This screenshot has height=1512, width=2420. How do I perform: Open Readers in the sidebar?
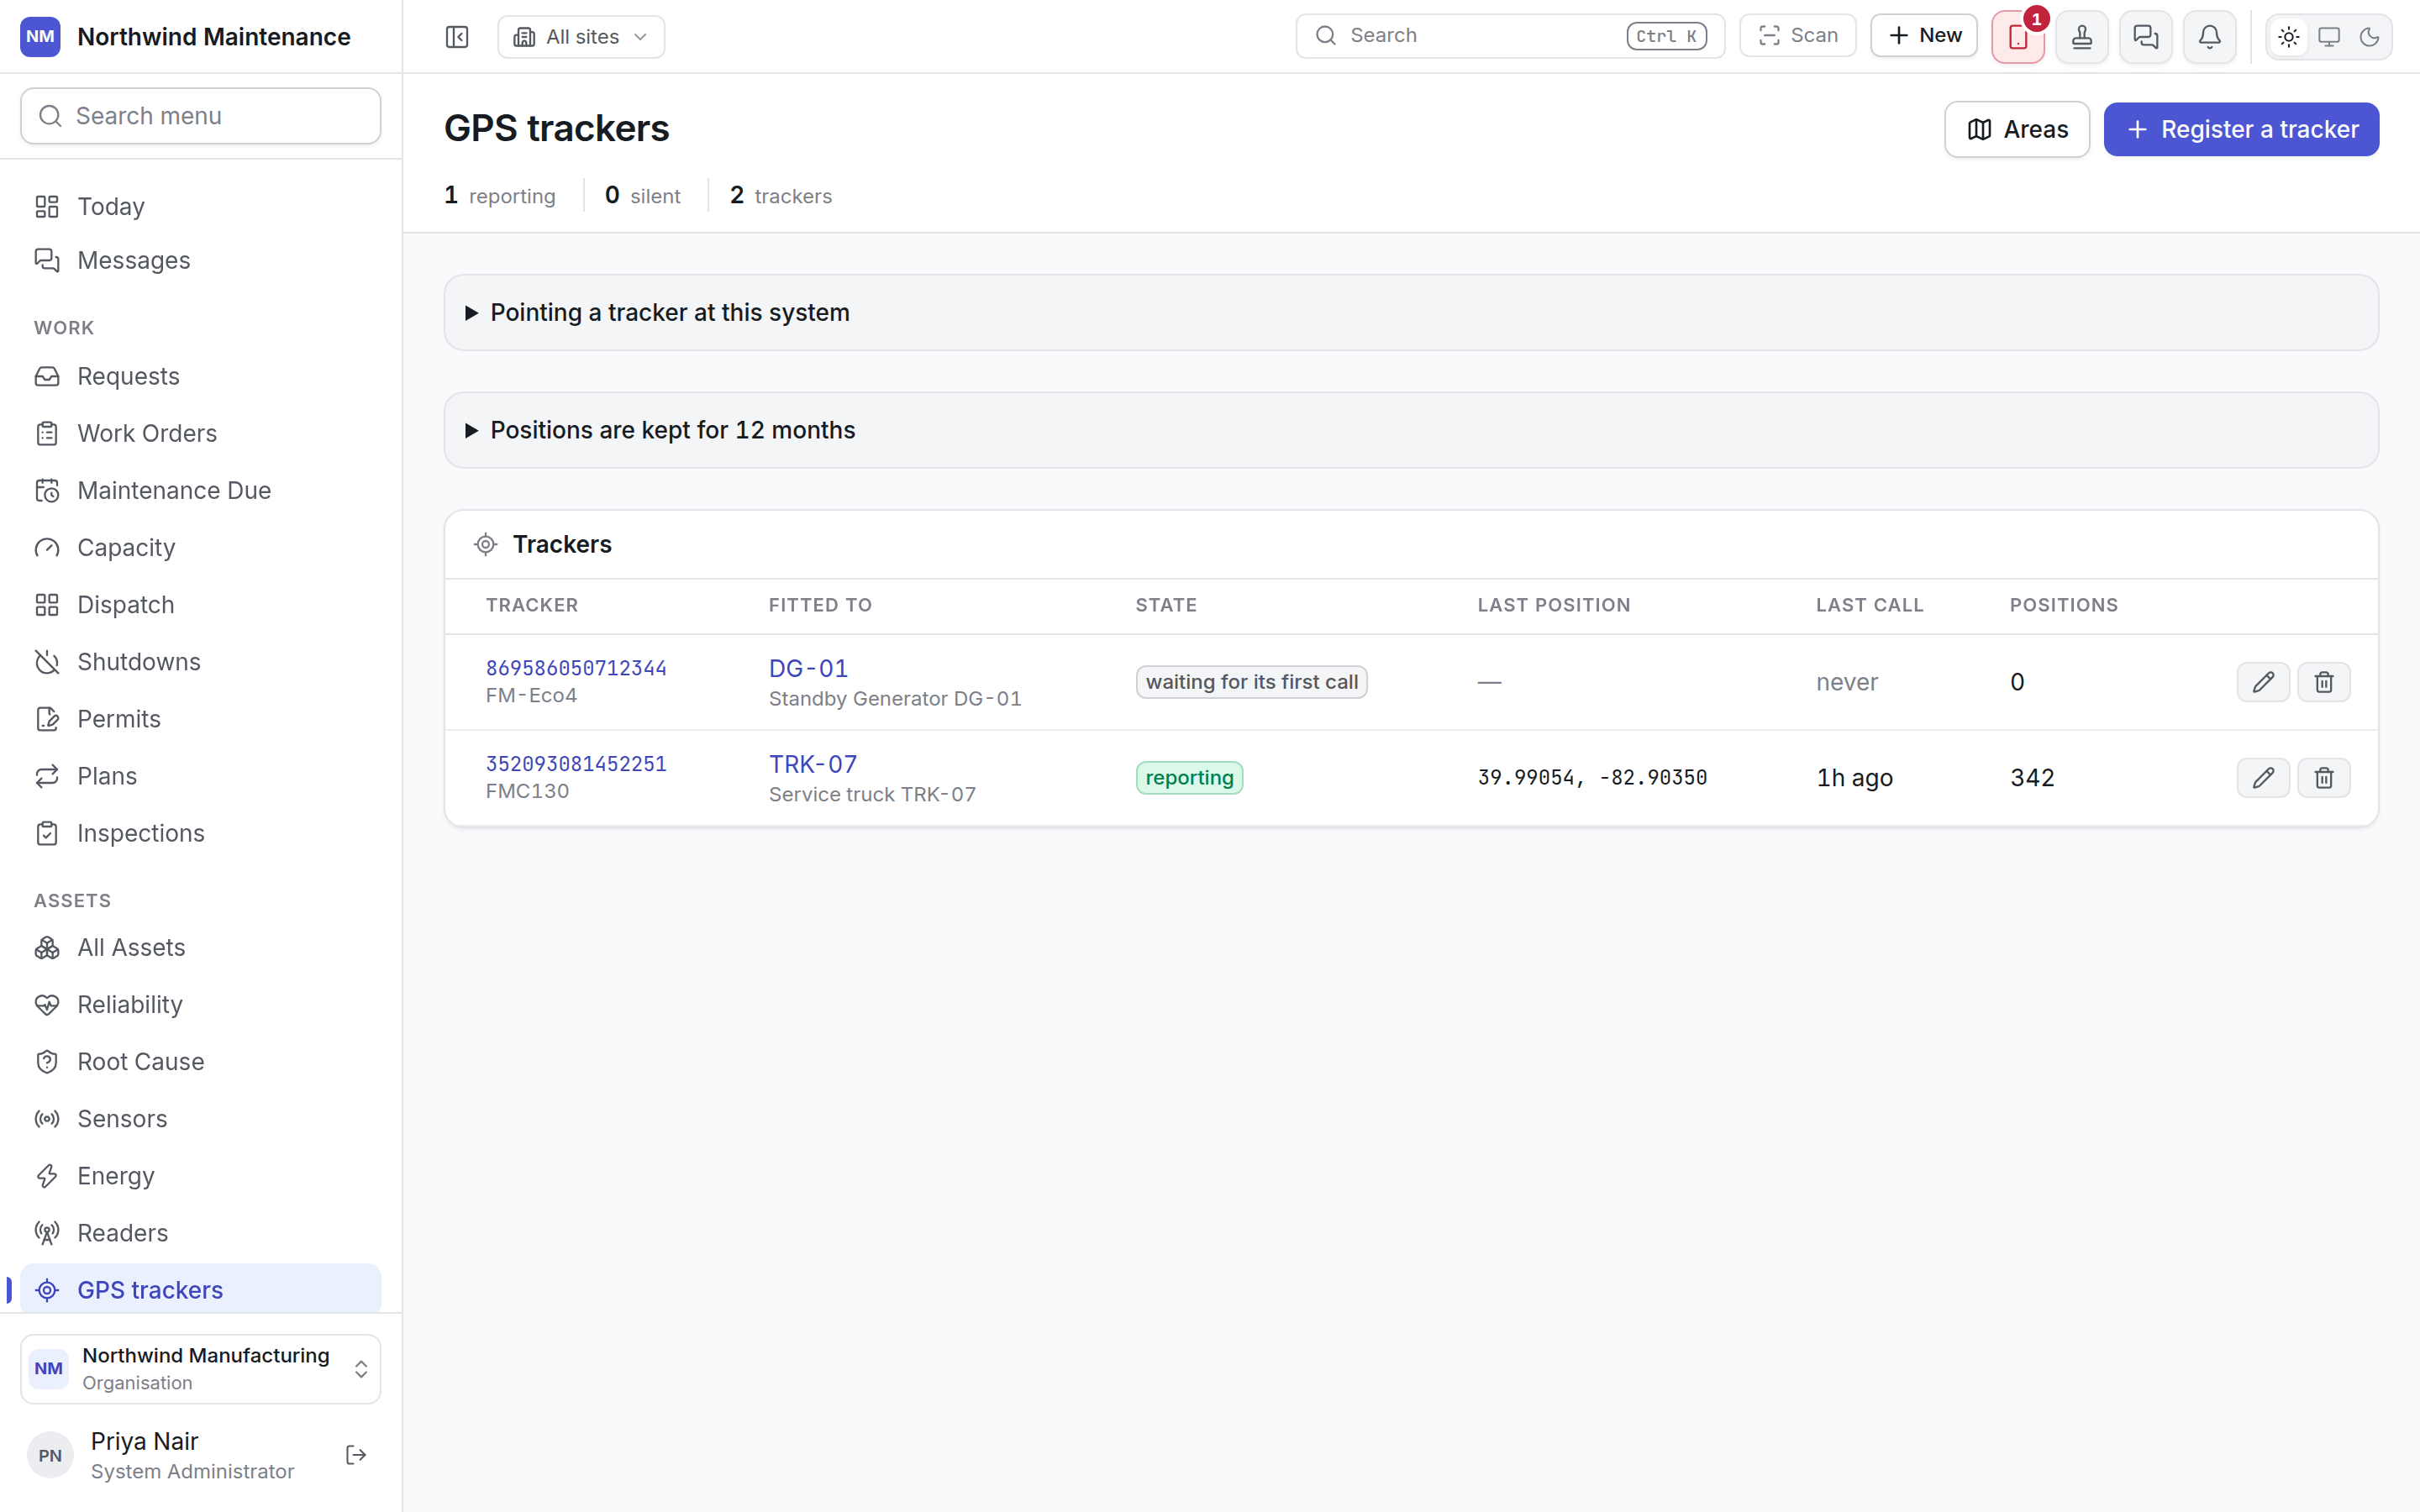coord(201,1233)
